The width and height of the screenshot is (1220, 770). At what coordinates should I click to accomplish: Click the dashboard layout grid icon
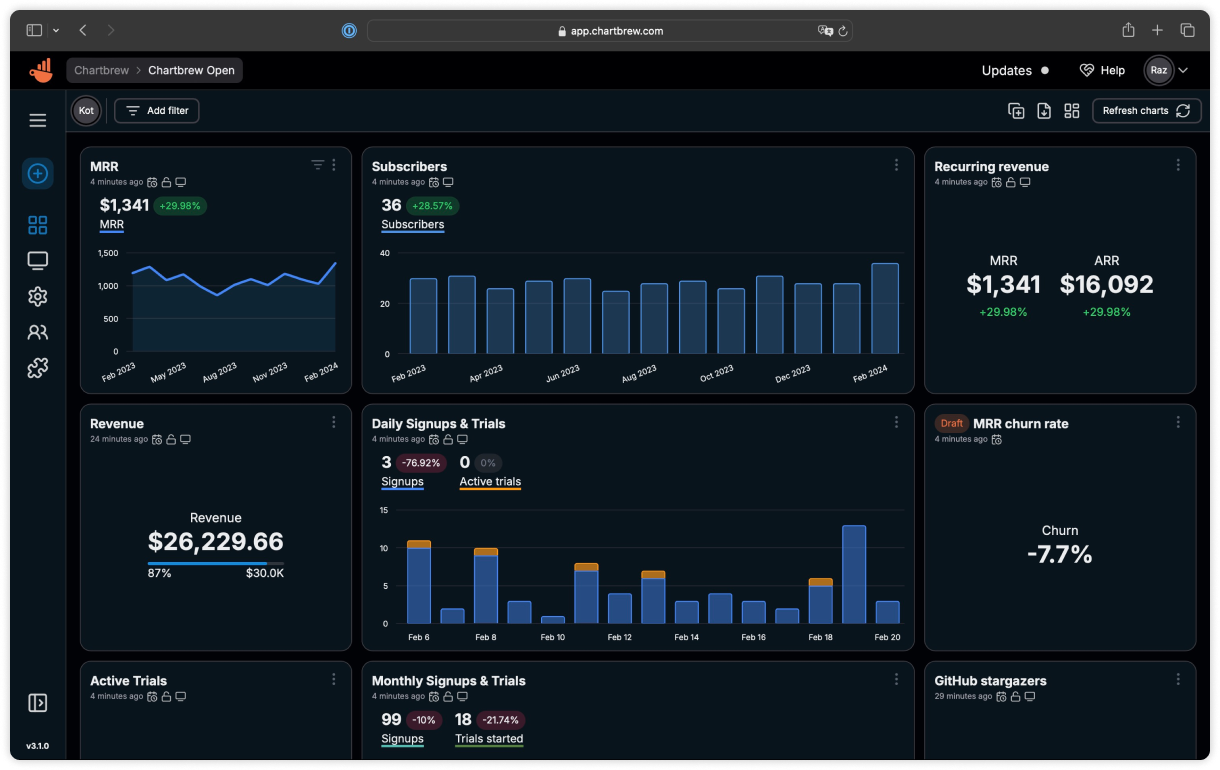click(x=1072, y=111)
